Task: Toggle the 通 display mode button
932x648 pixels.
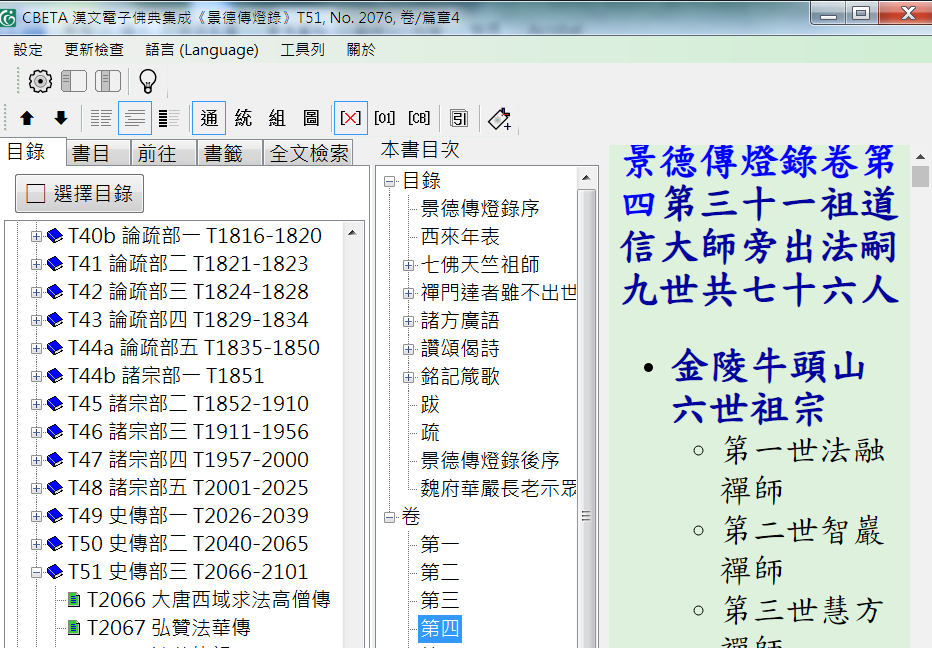Action: (209, 118)
